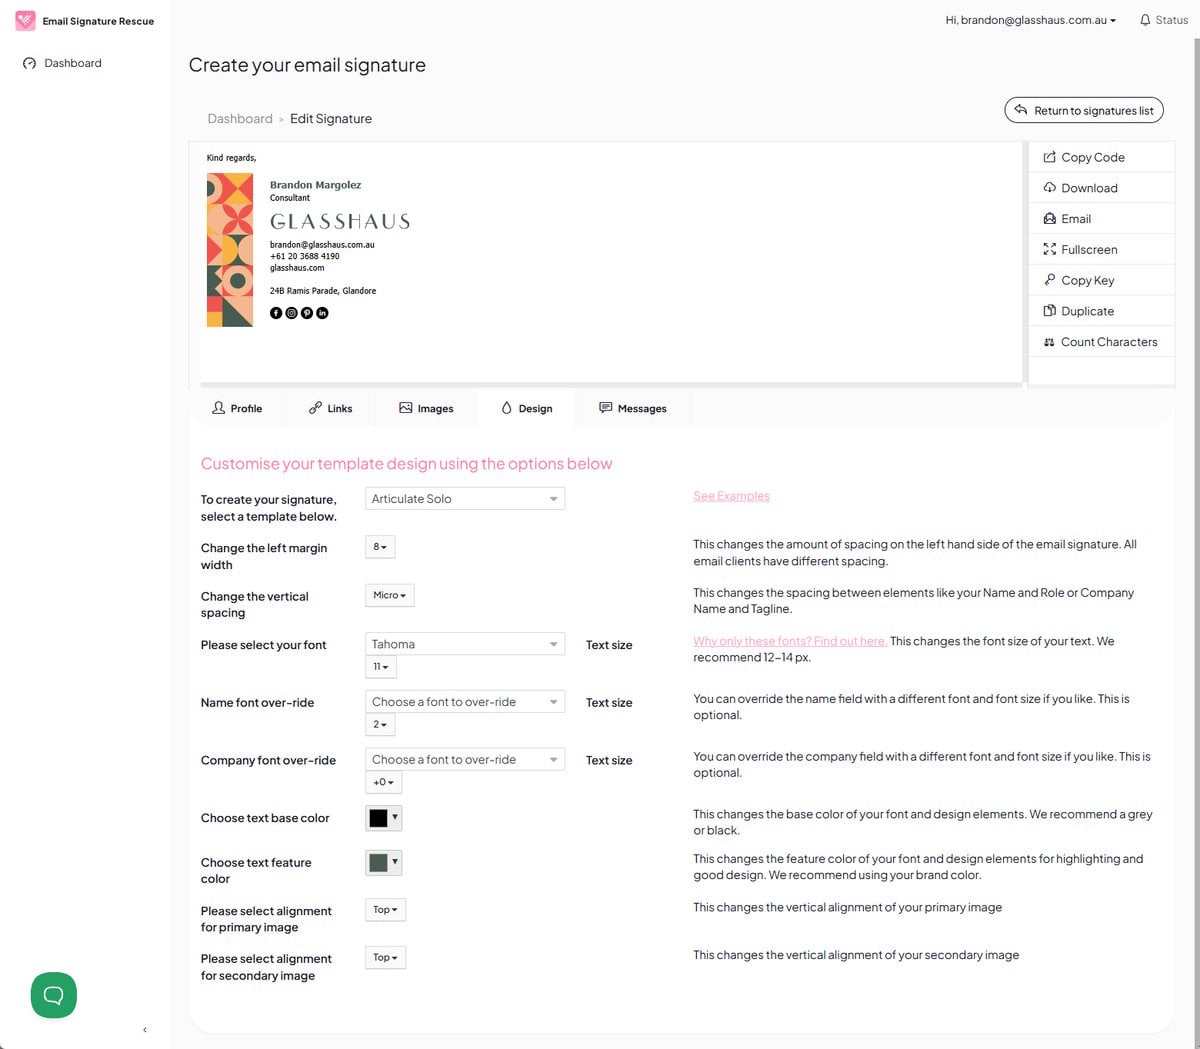The image size is (1200, 1049).
Task: Switch to the Design tab
Action: pos(526,408)
